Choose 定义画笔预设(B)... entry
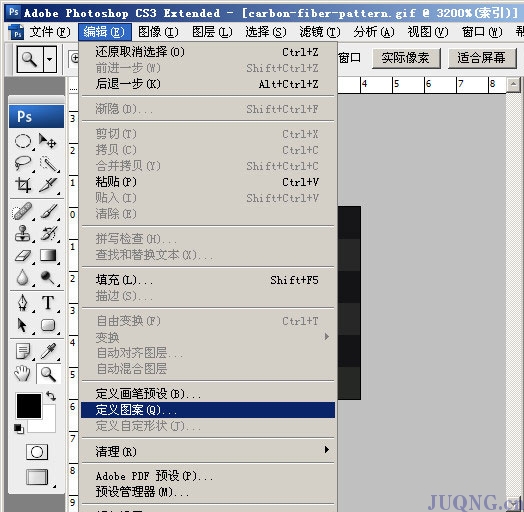This screenshot has height=512, width=524. tap(208, 394)
